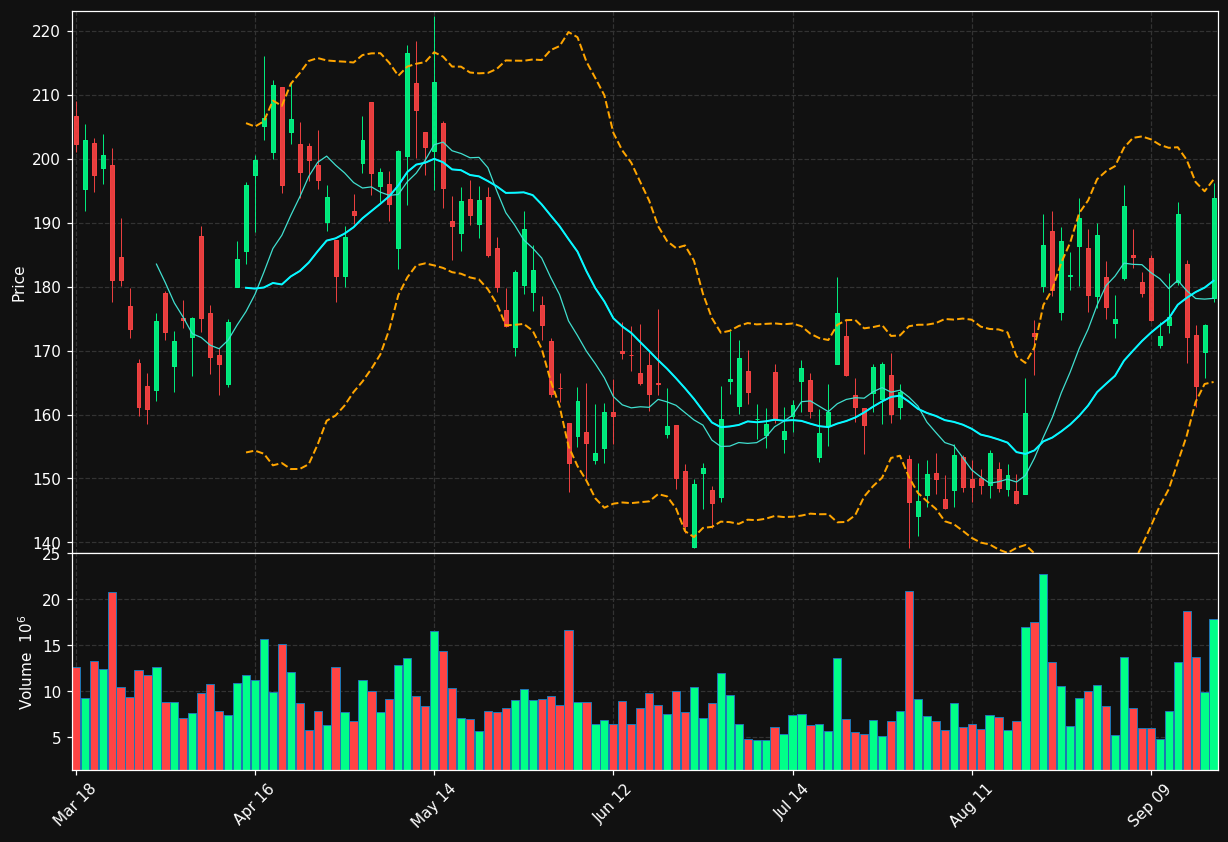This screenshot has height=842, width=1228.
Task: Click the 140 price axis label
Action: [x=46, y=543]
